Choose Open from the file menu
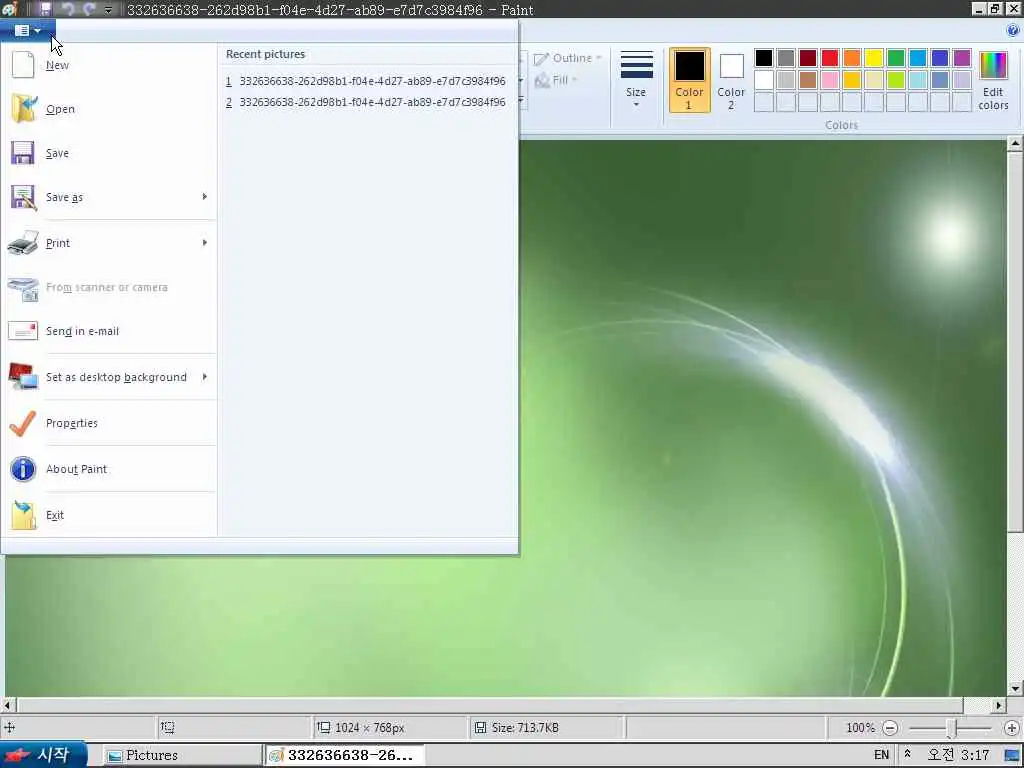 point(109,108)
